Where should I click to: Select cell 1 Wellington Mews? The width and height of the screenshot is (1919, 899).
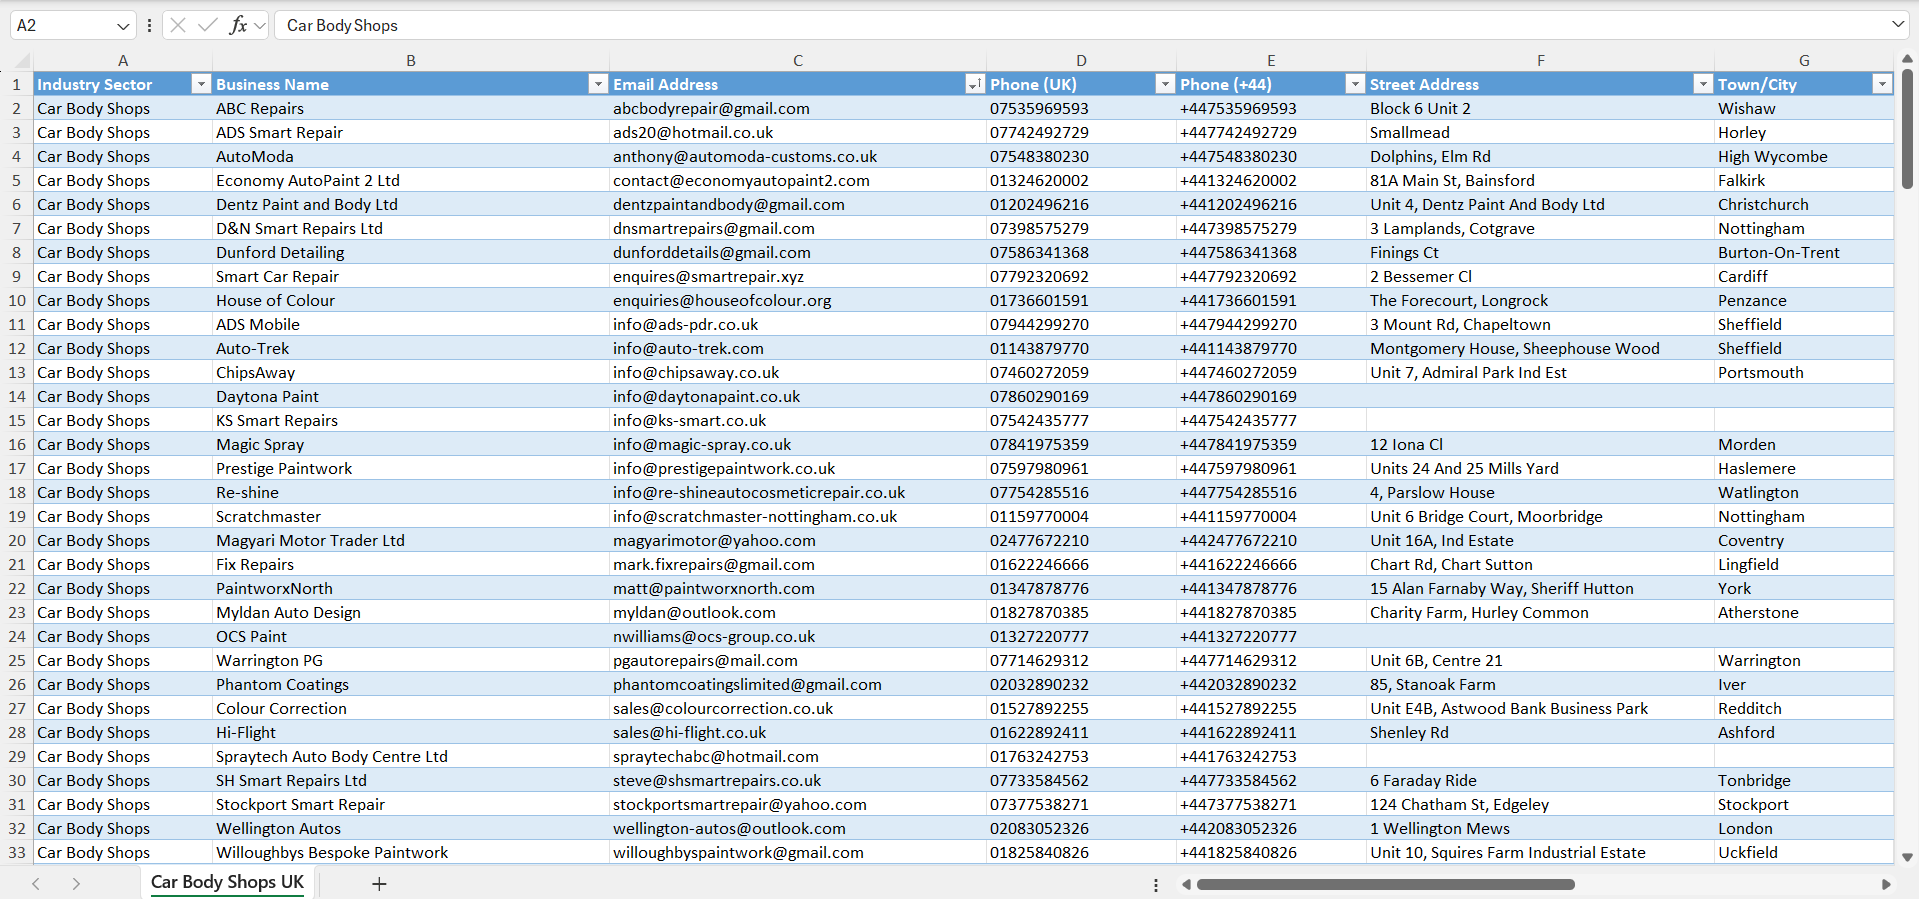click(1540, 828)
